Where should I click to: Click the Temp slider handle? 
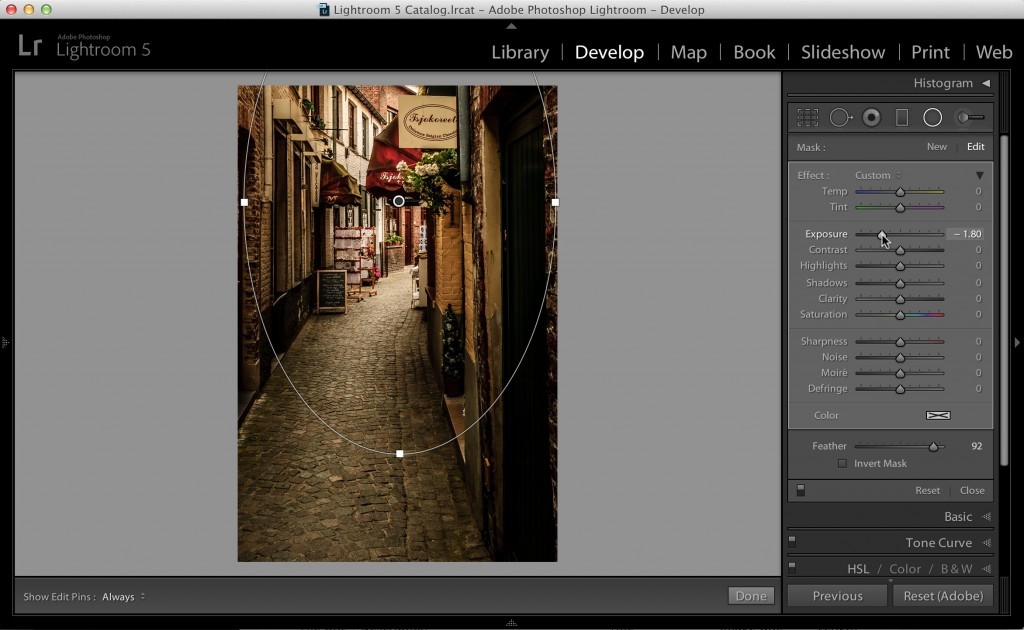click(900, 192)
